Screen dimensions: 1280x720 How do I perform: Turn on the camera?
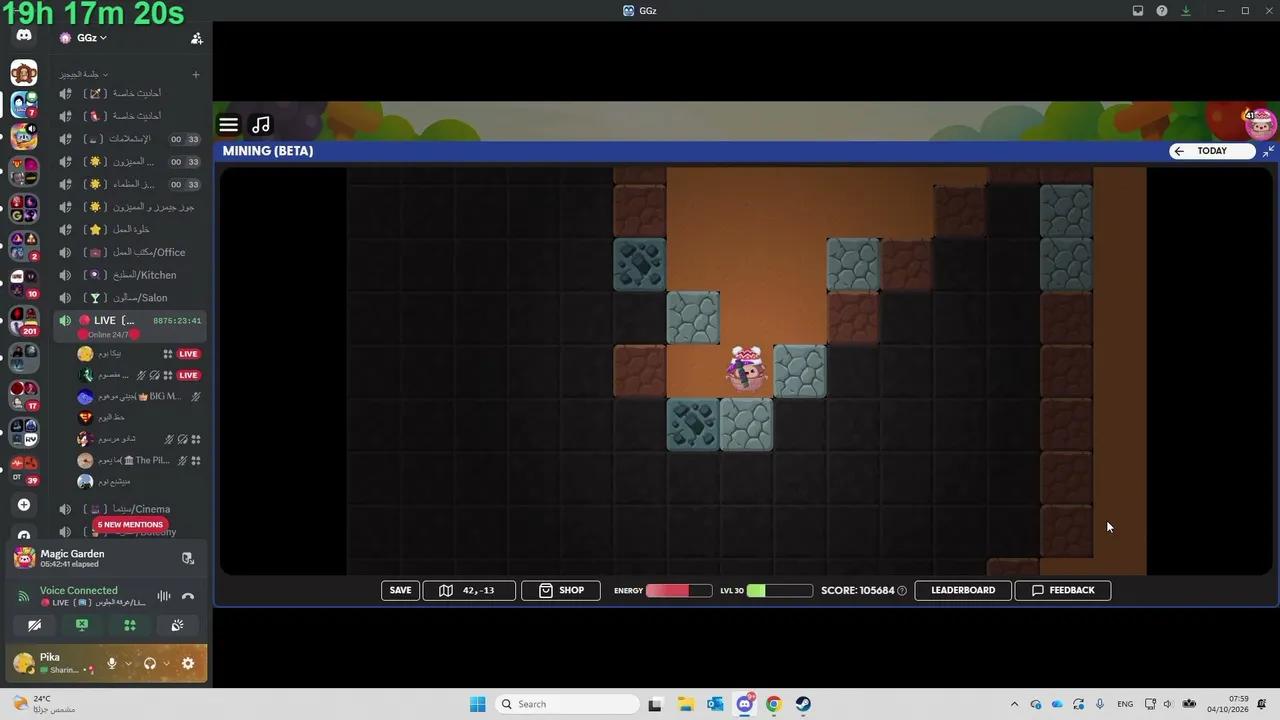click(34, 625)
